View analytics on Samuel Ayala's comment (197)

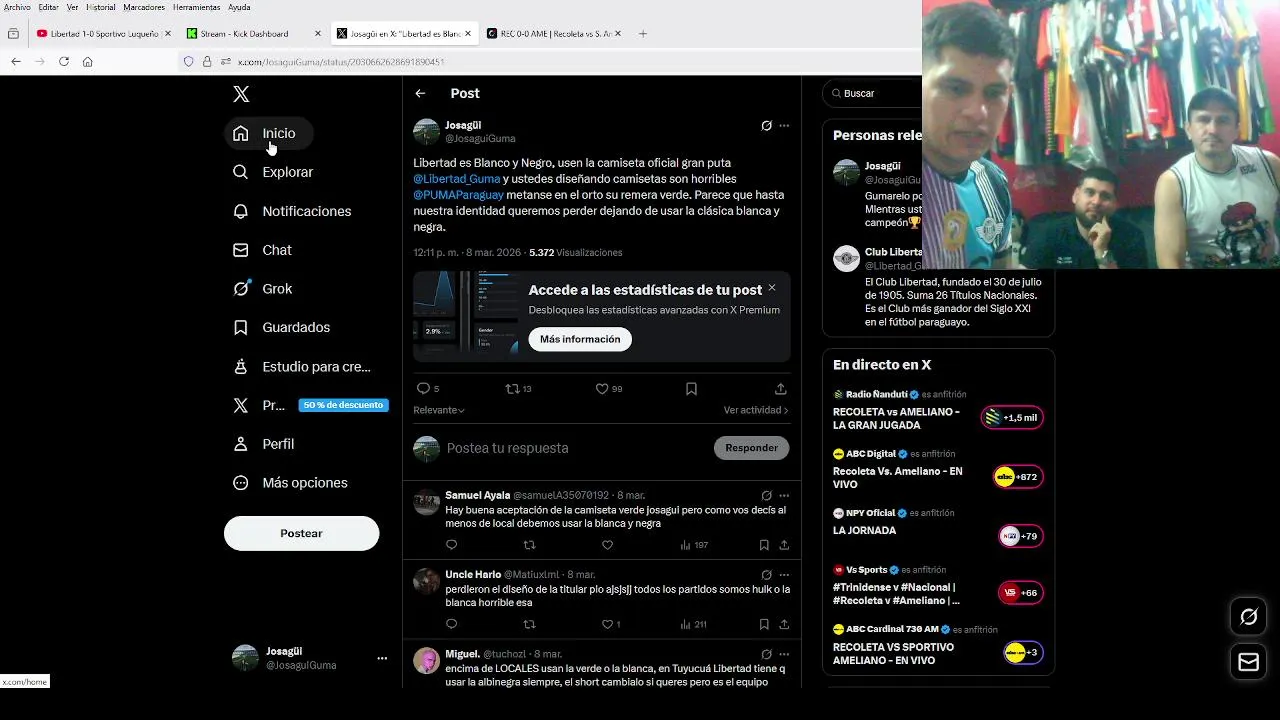point(693,545)
